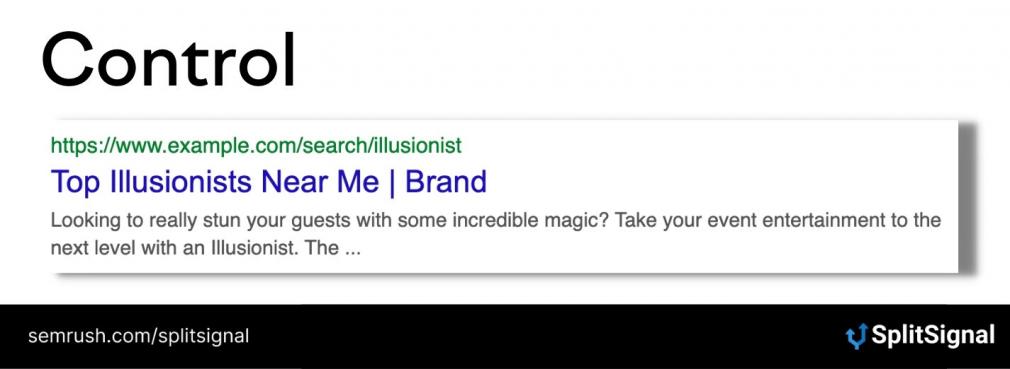The height and width of the screenshot is (369, 1010).
Task: Open the semrush.com/splitsignal footer link
Action: (x=138, y=336)
